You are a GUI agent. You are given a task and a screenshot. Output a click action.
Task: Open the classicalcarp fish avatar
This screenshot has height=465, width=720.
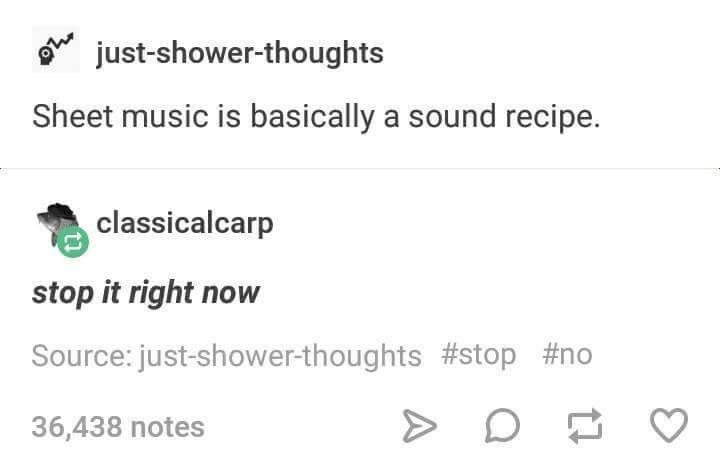57,219
